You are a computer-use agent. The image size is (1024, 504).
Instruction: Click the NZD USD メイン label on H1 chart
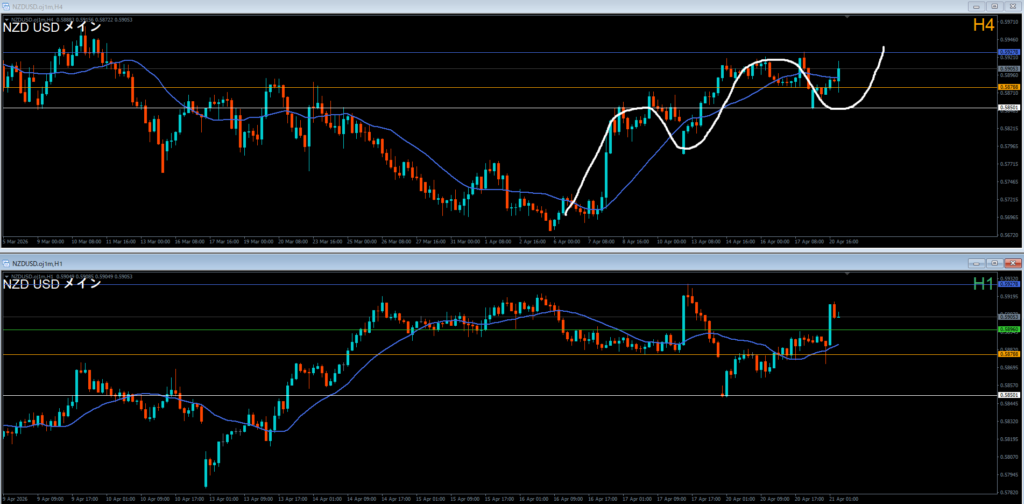52,284
